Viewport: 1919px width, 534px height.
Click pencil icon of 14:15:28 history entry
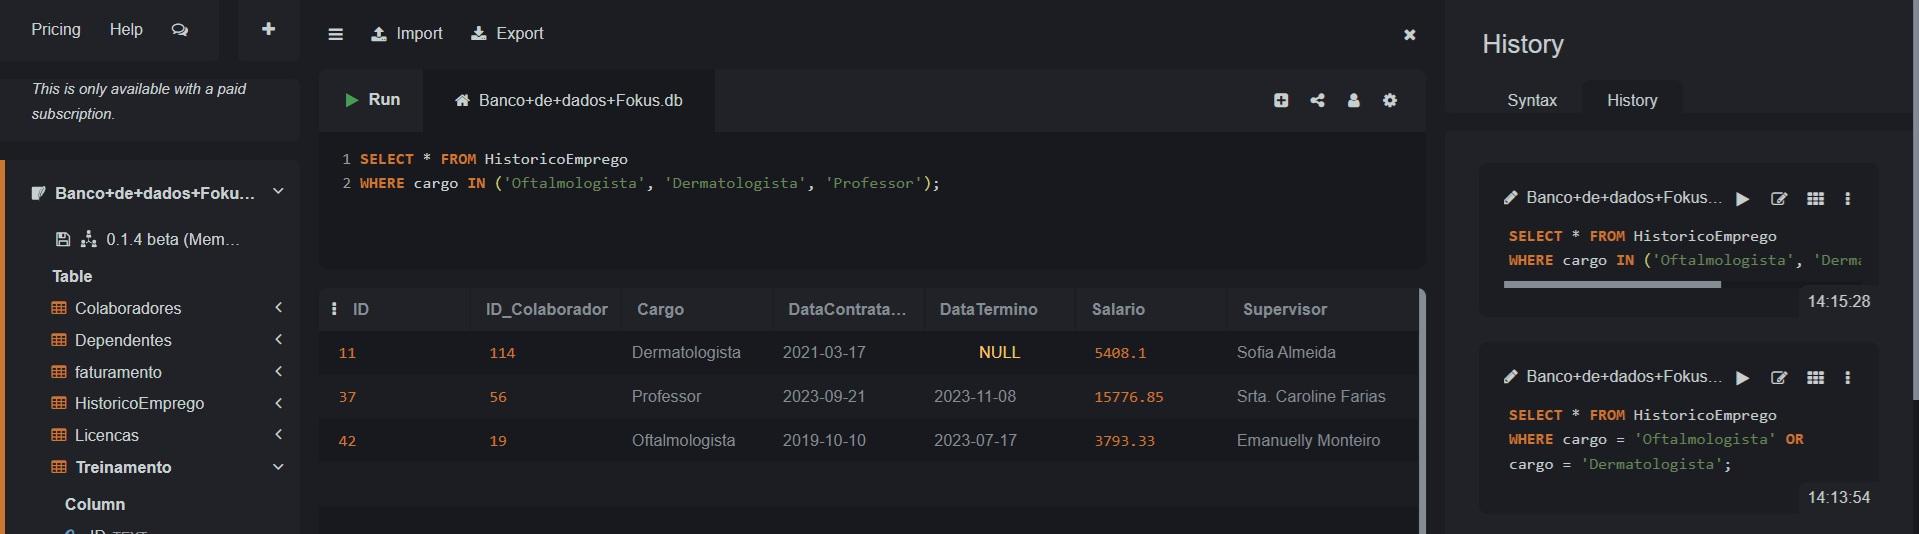click(x=1511, y=198)
